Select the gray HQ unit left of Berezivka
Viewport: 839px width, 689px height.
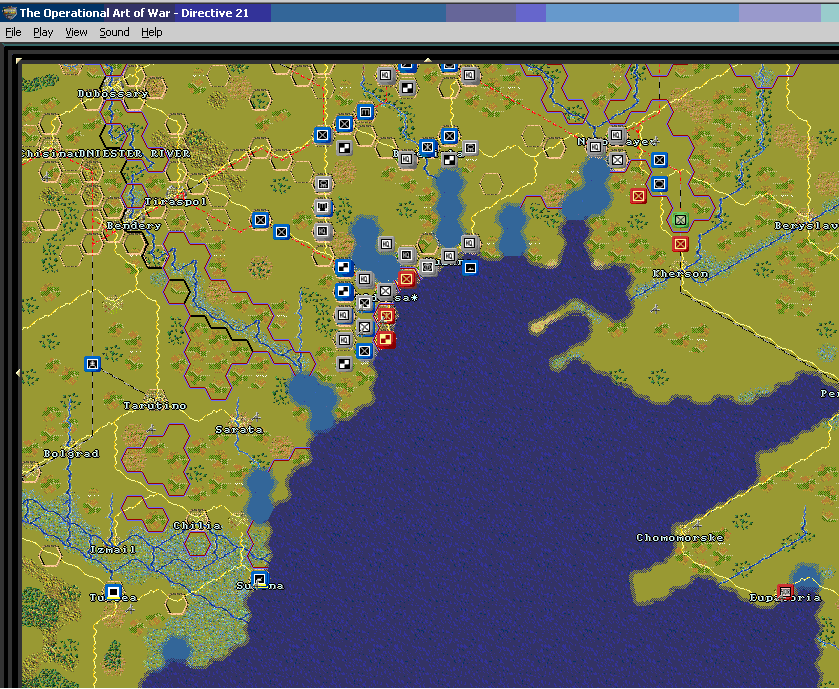(406, 159)
